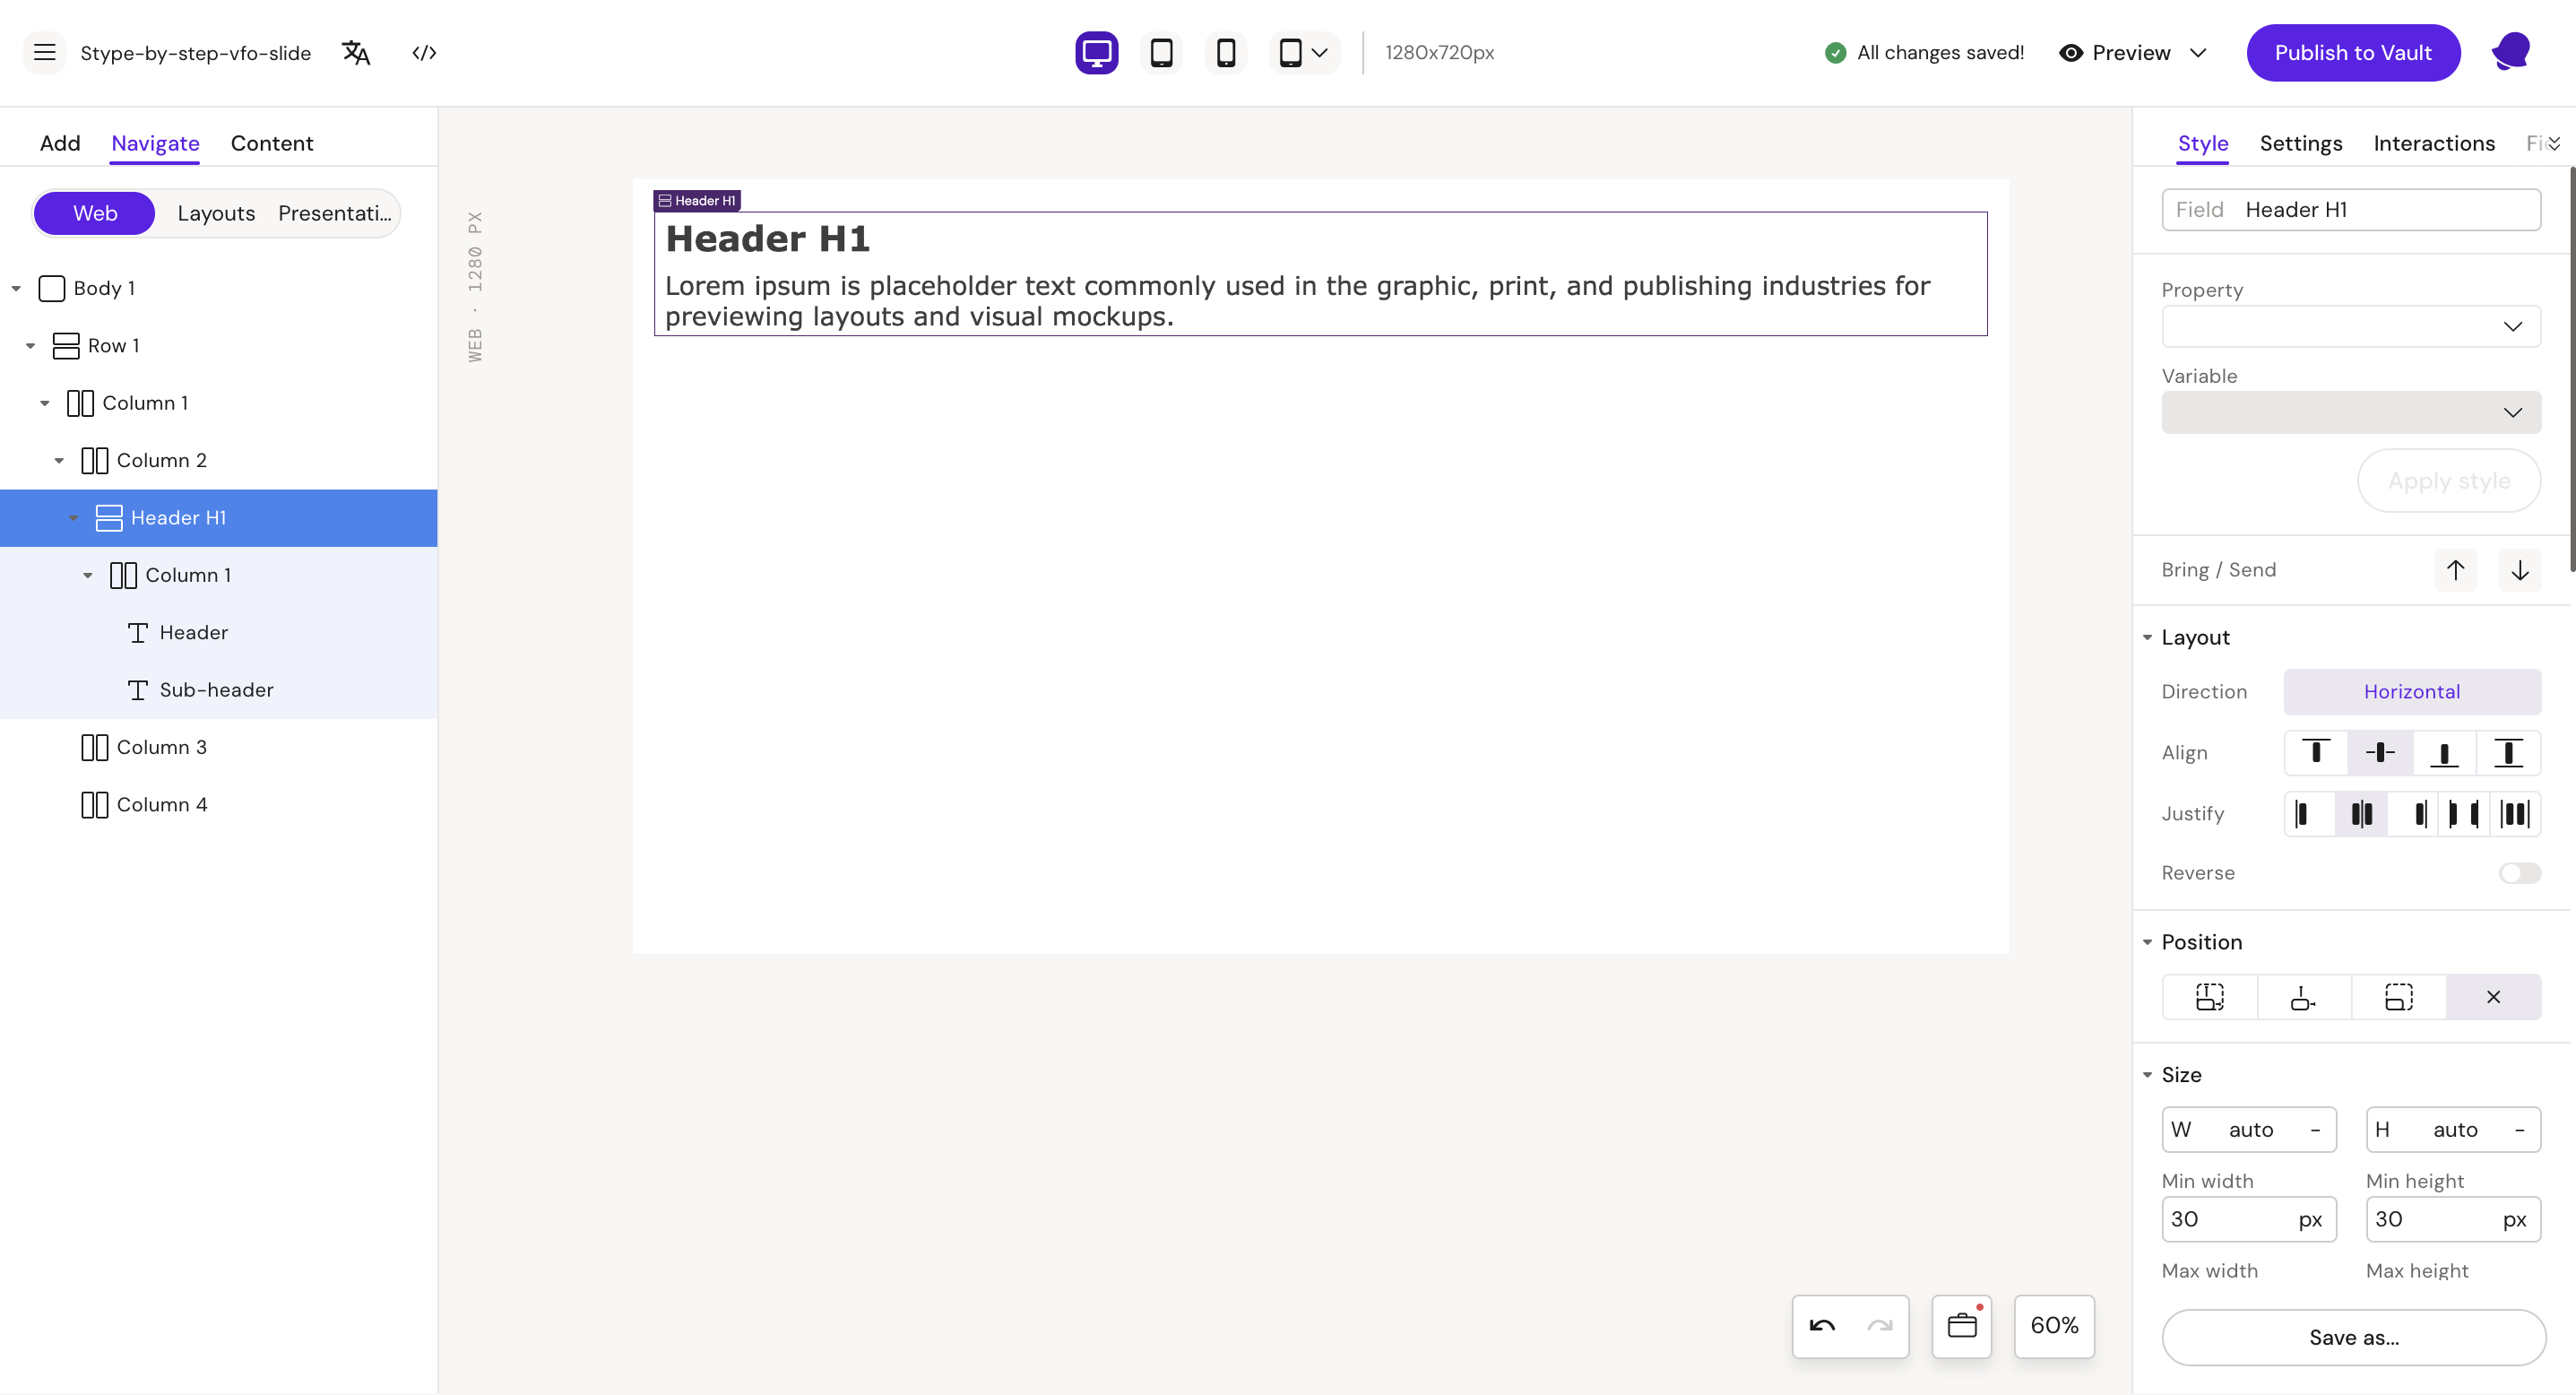Screen dimensions: 2576x1395
Task: Collapse the Header H1 tree node
Action: click(x=73, y=518)
